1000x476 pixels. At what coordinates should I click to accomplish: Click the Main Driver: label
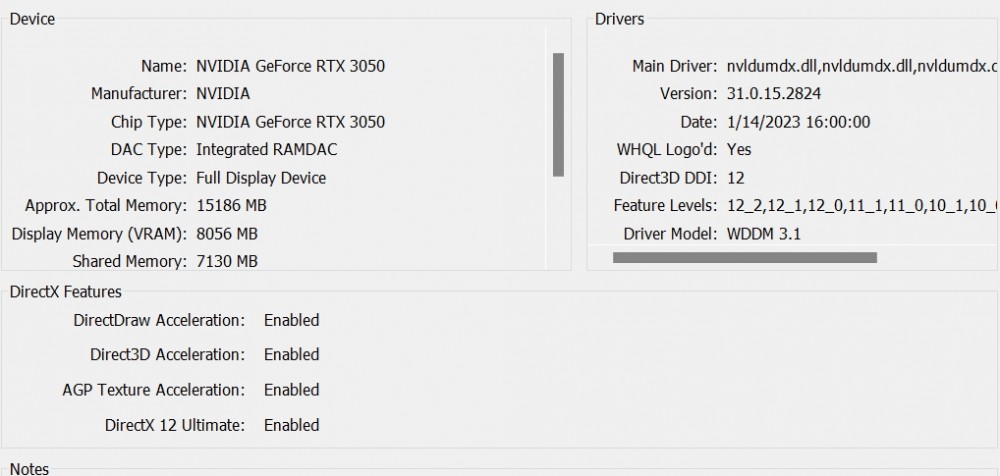(675, 66)
